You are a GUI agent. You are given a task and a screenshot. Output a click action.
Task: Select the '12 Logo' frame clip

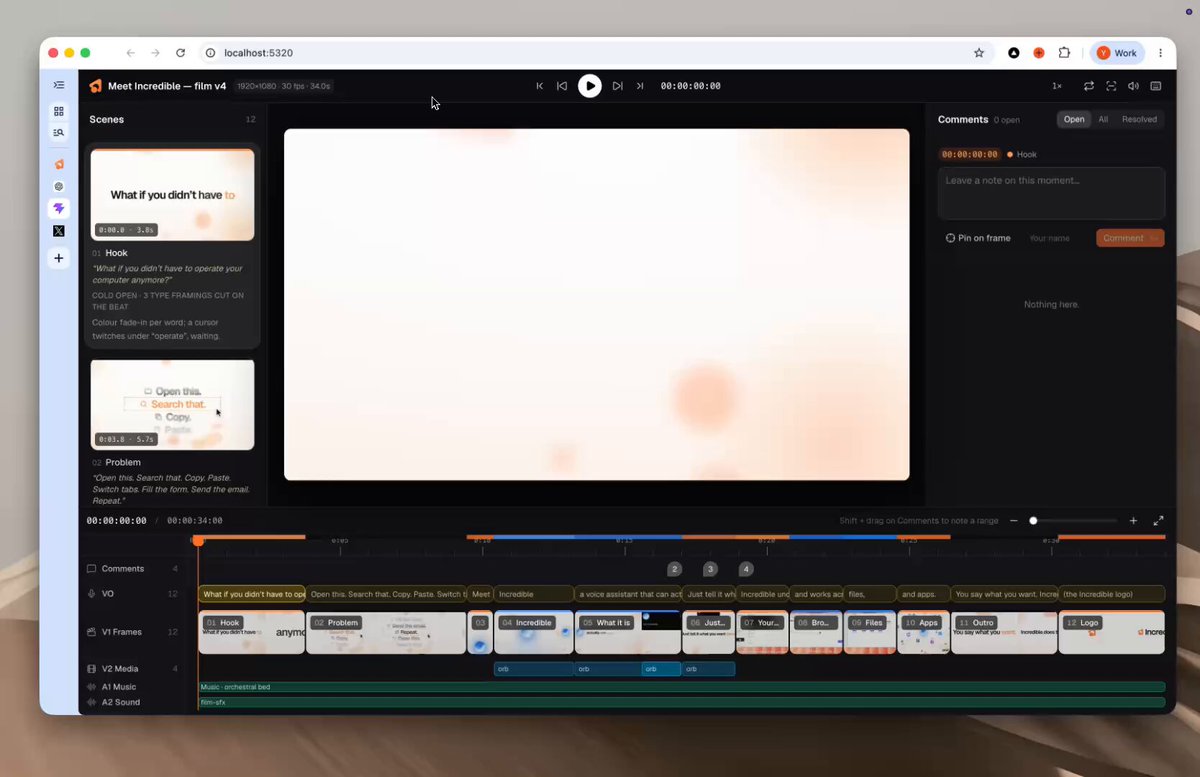[x=1112, y=632]
